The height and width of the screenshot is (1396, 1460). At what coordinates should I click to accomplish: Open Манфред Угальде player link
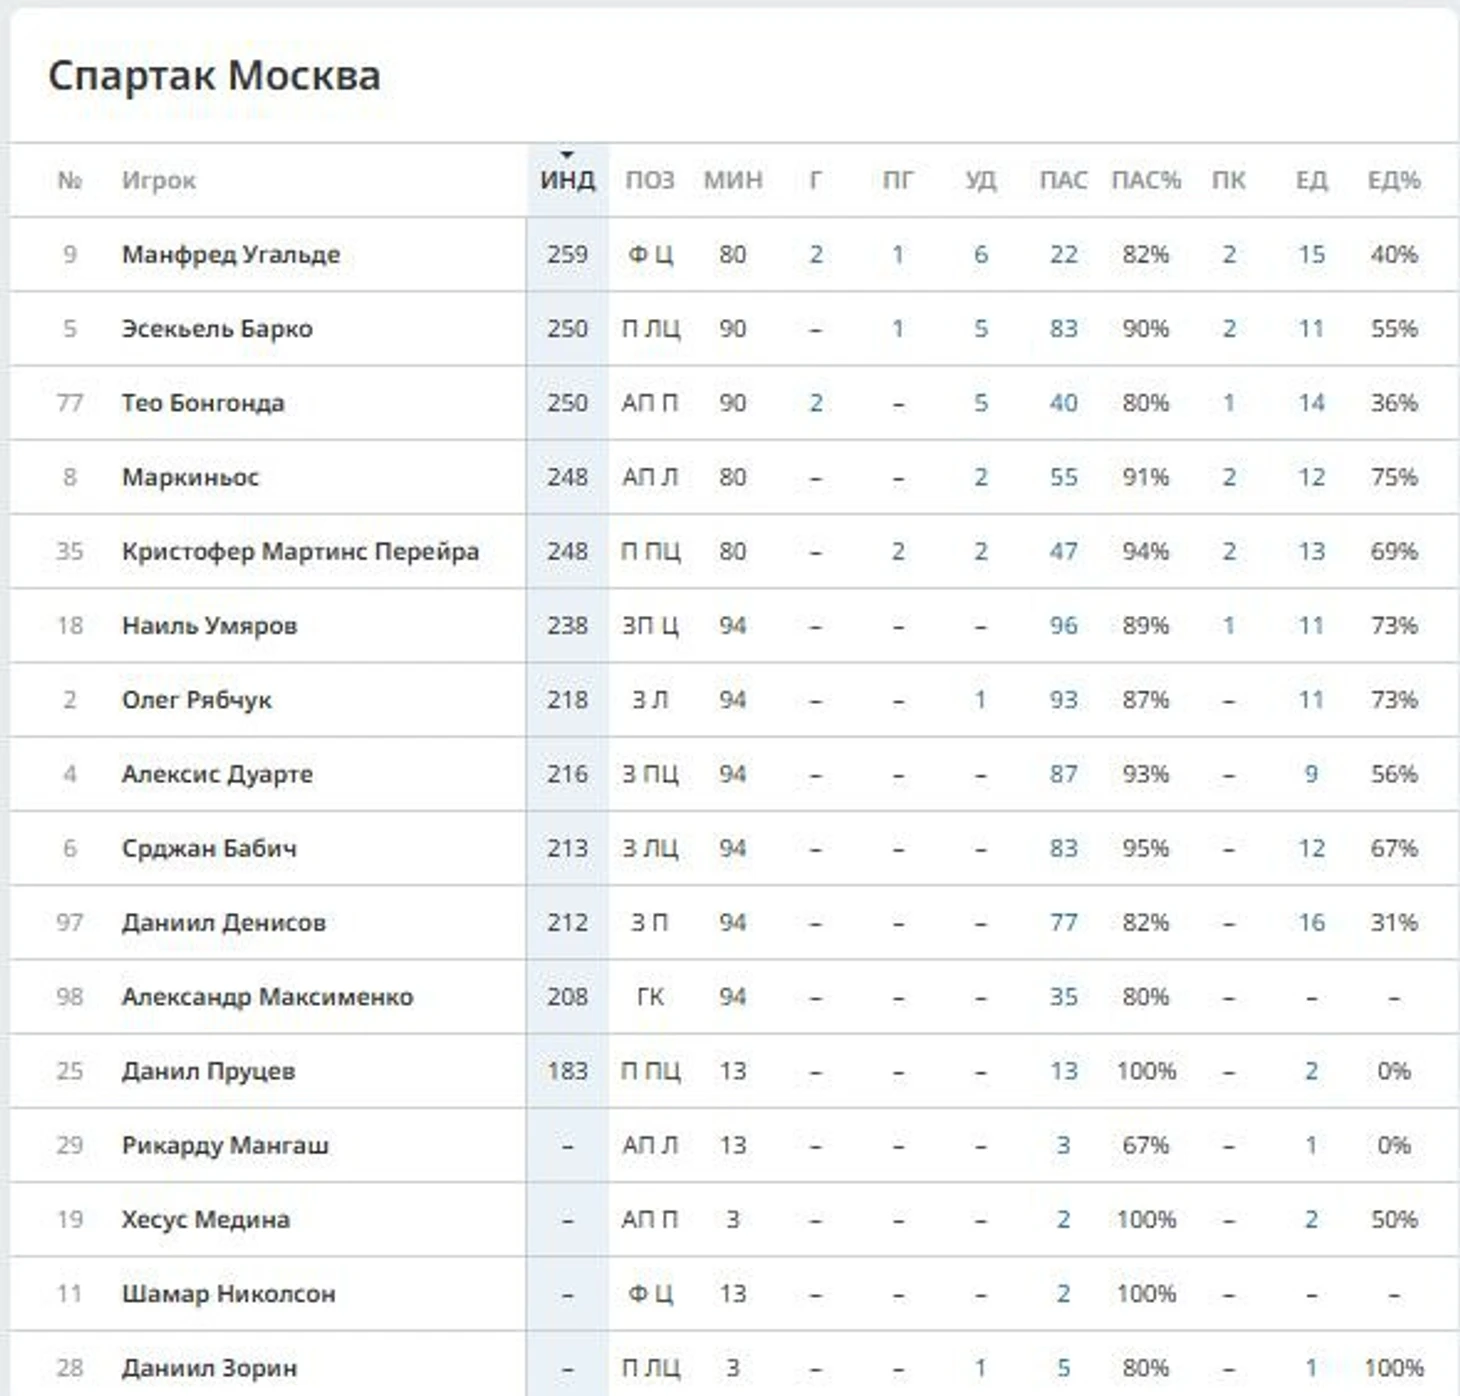pos(231,255)
